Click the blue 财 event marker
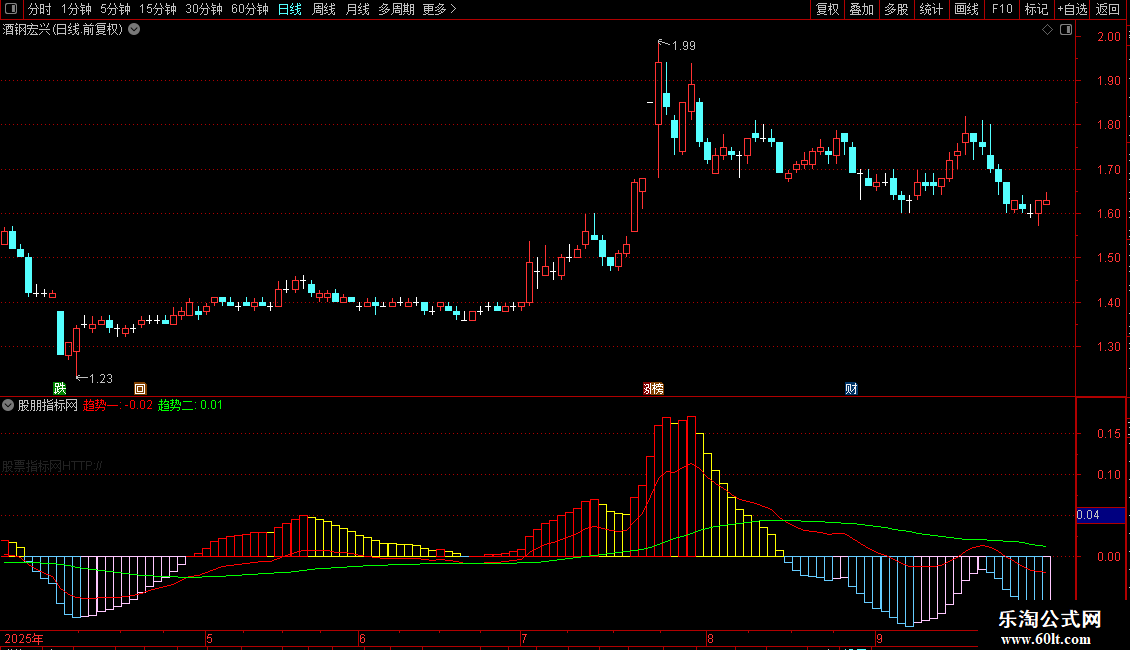1130x650 pixels. tap(851, 388)
